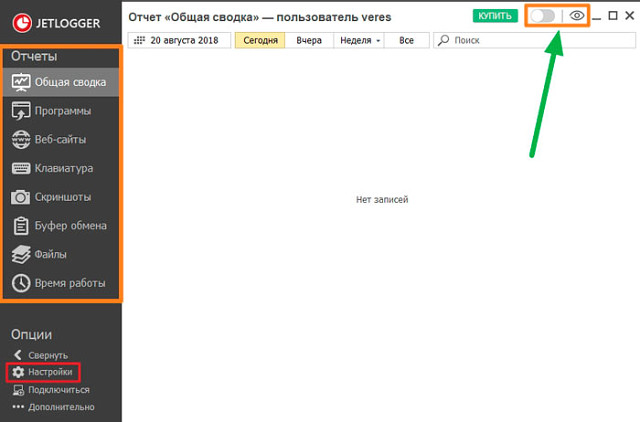Image resolution: width=640 pixels, height=422 pixels.
Task: Open the date picker 20 августа 2018
Action: tap(181, 41)
